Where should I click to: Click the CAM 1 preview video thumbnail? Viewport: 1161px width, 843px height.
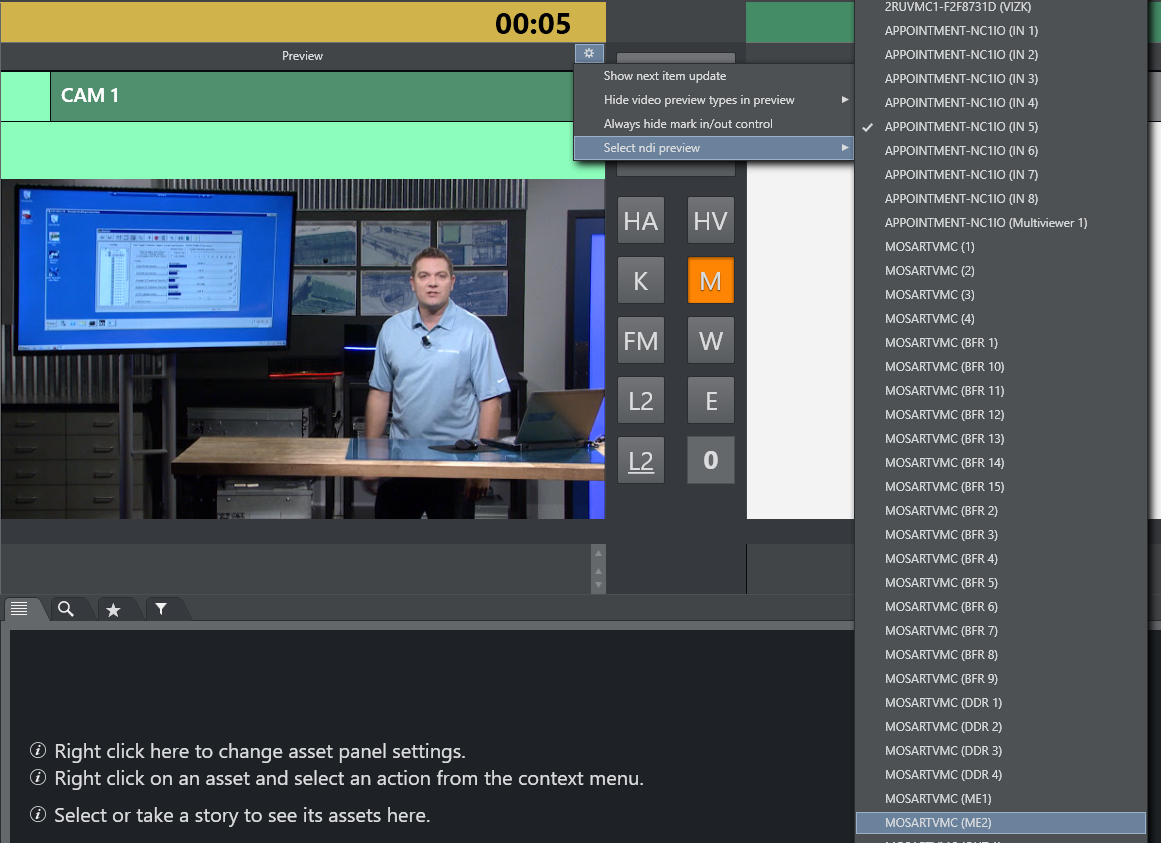[x=302, y=348]
